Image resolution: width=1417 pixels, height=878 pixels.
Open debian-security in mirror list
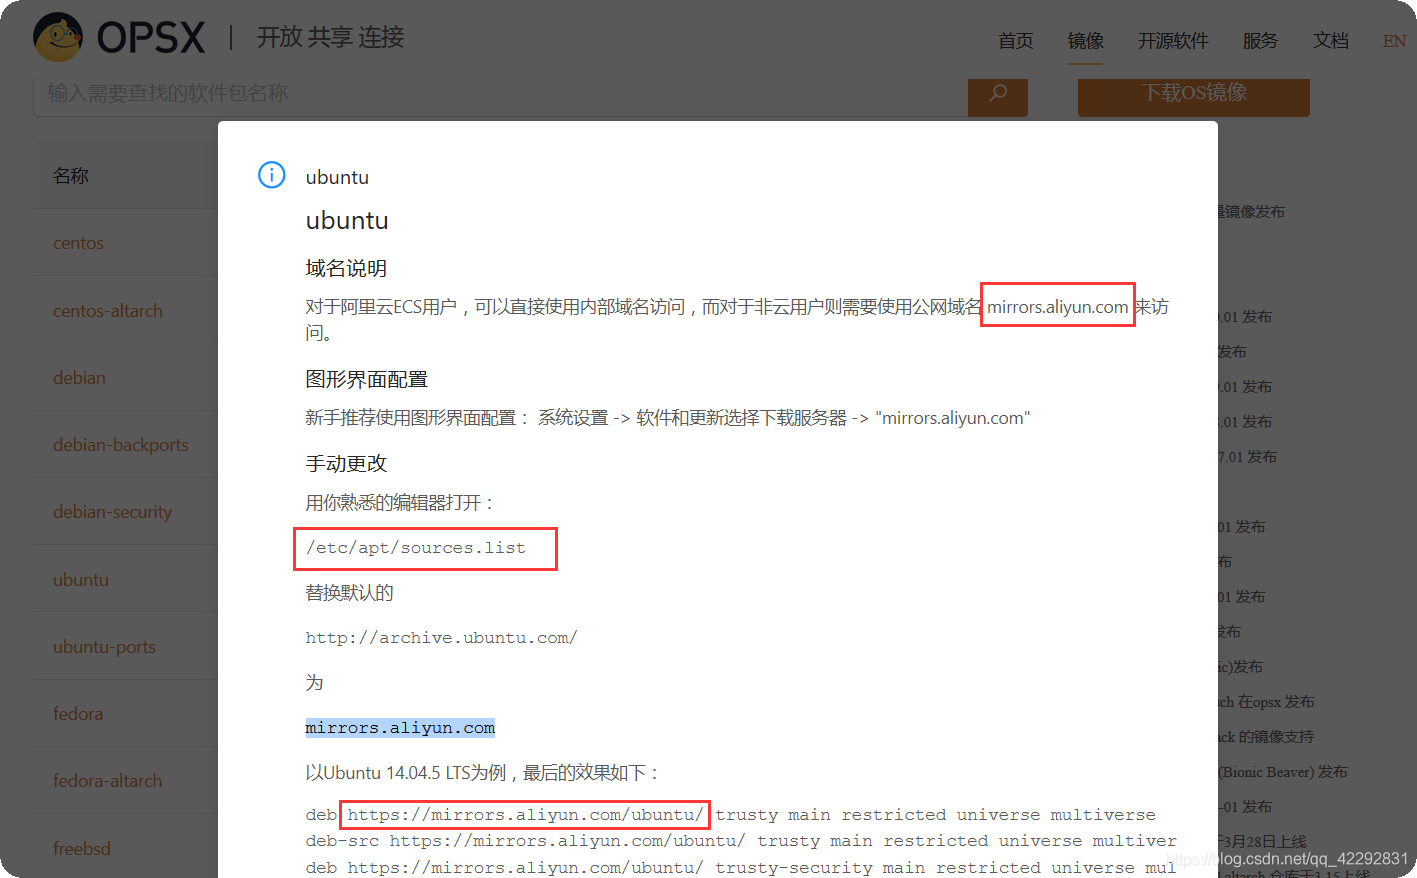point(113,512)
